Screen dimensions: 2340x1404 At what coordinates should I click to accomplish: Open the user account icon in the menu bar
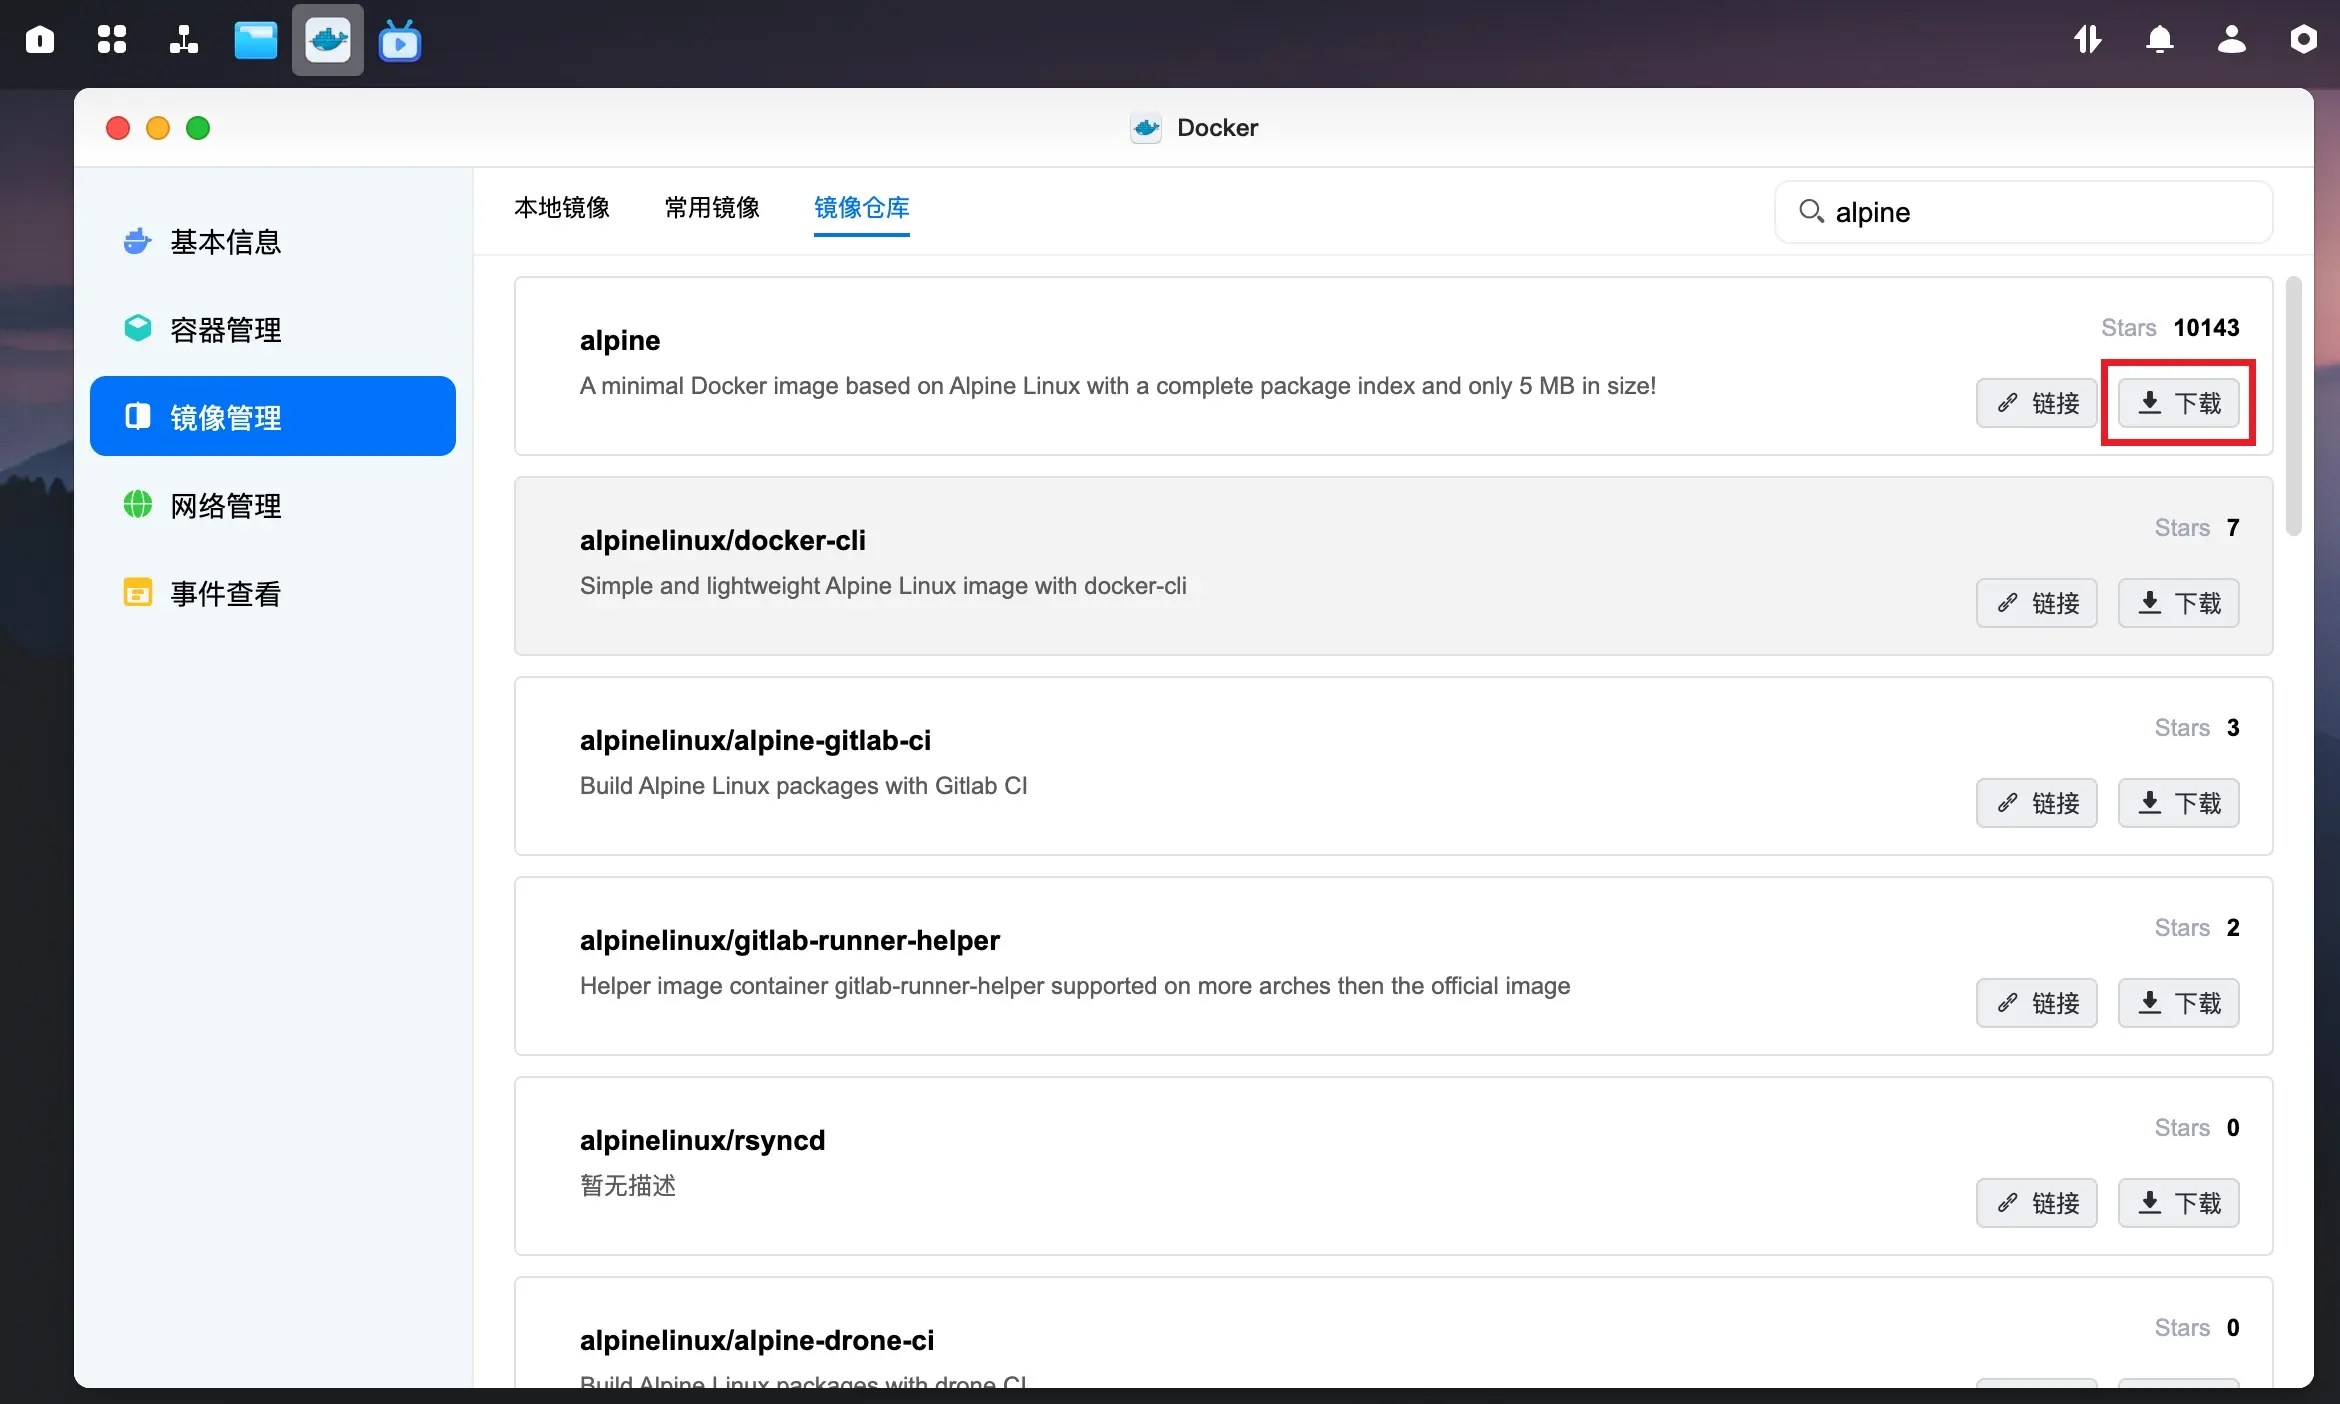pos(2232,40)
